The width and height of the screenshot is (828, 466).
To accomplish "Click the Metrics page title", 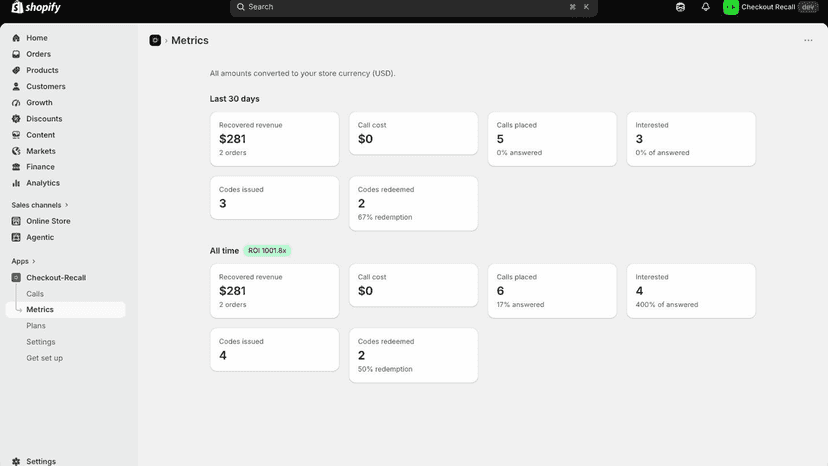I will click(190, 40).
